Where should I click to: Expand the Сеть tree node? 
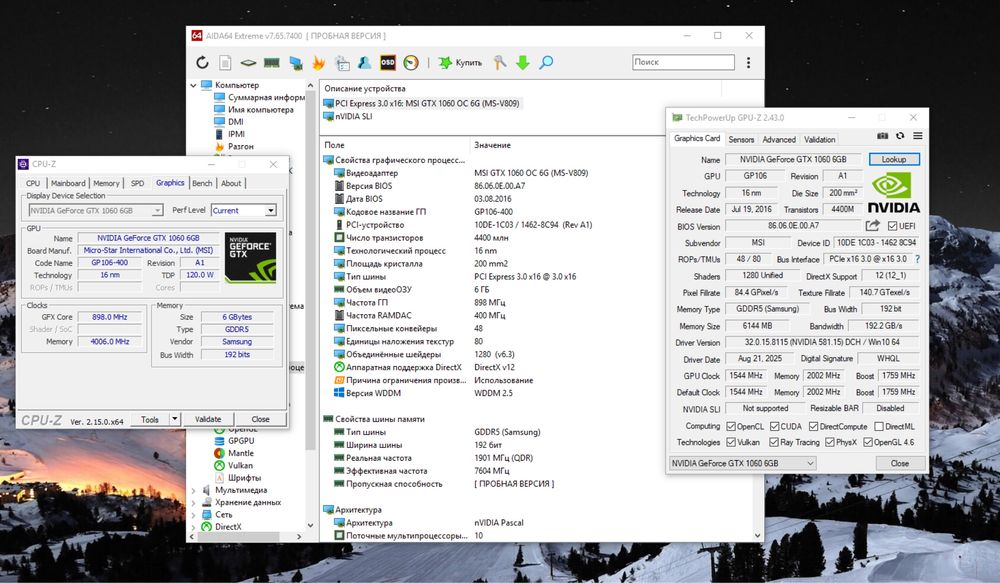click(x=194, y=515)
